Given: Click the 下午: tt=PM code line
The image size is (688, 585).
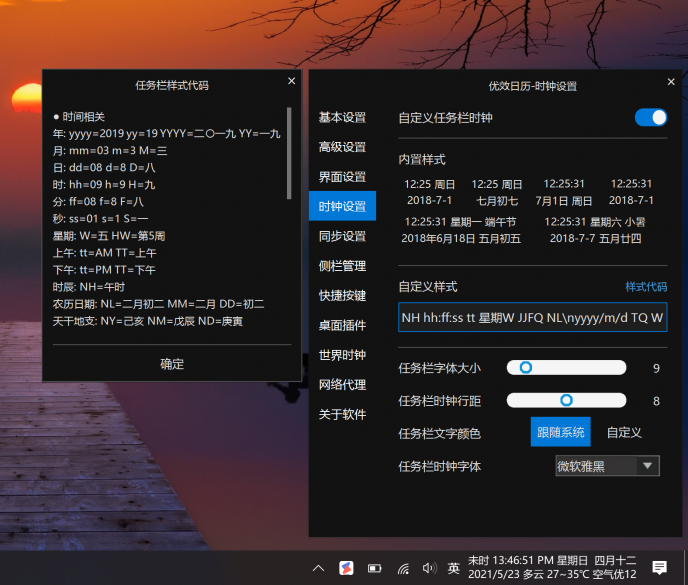Looking at the screenshot, I should pyautogui.click(x=104, y=270).
